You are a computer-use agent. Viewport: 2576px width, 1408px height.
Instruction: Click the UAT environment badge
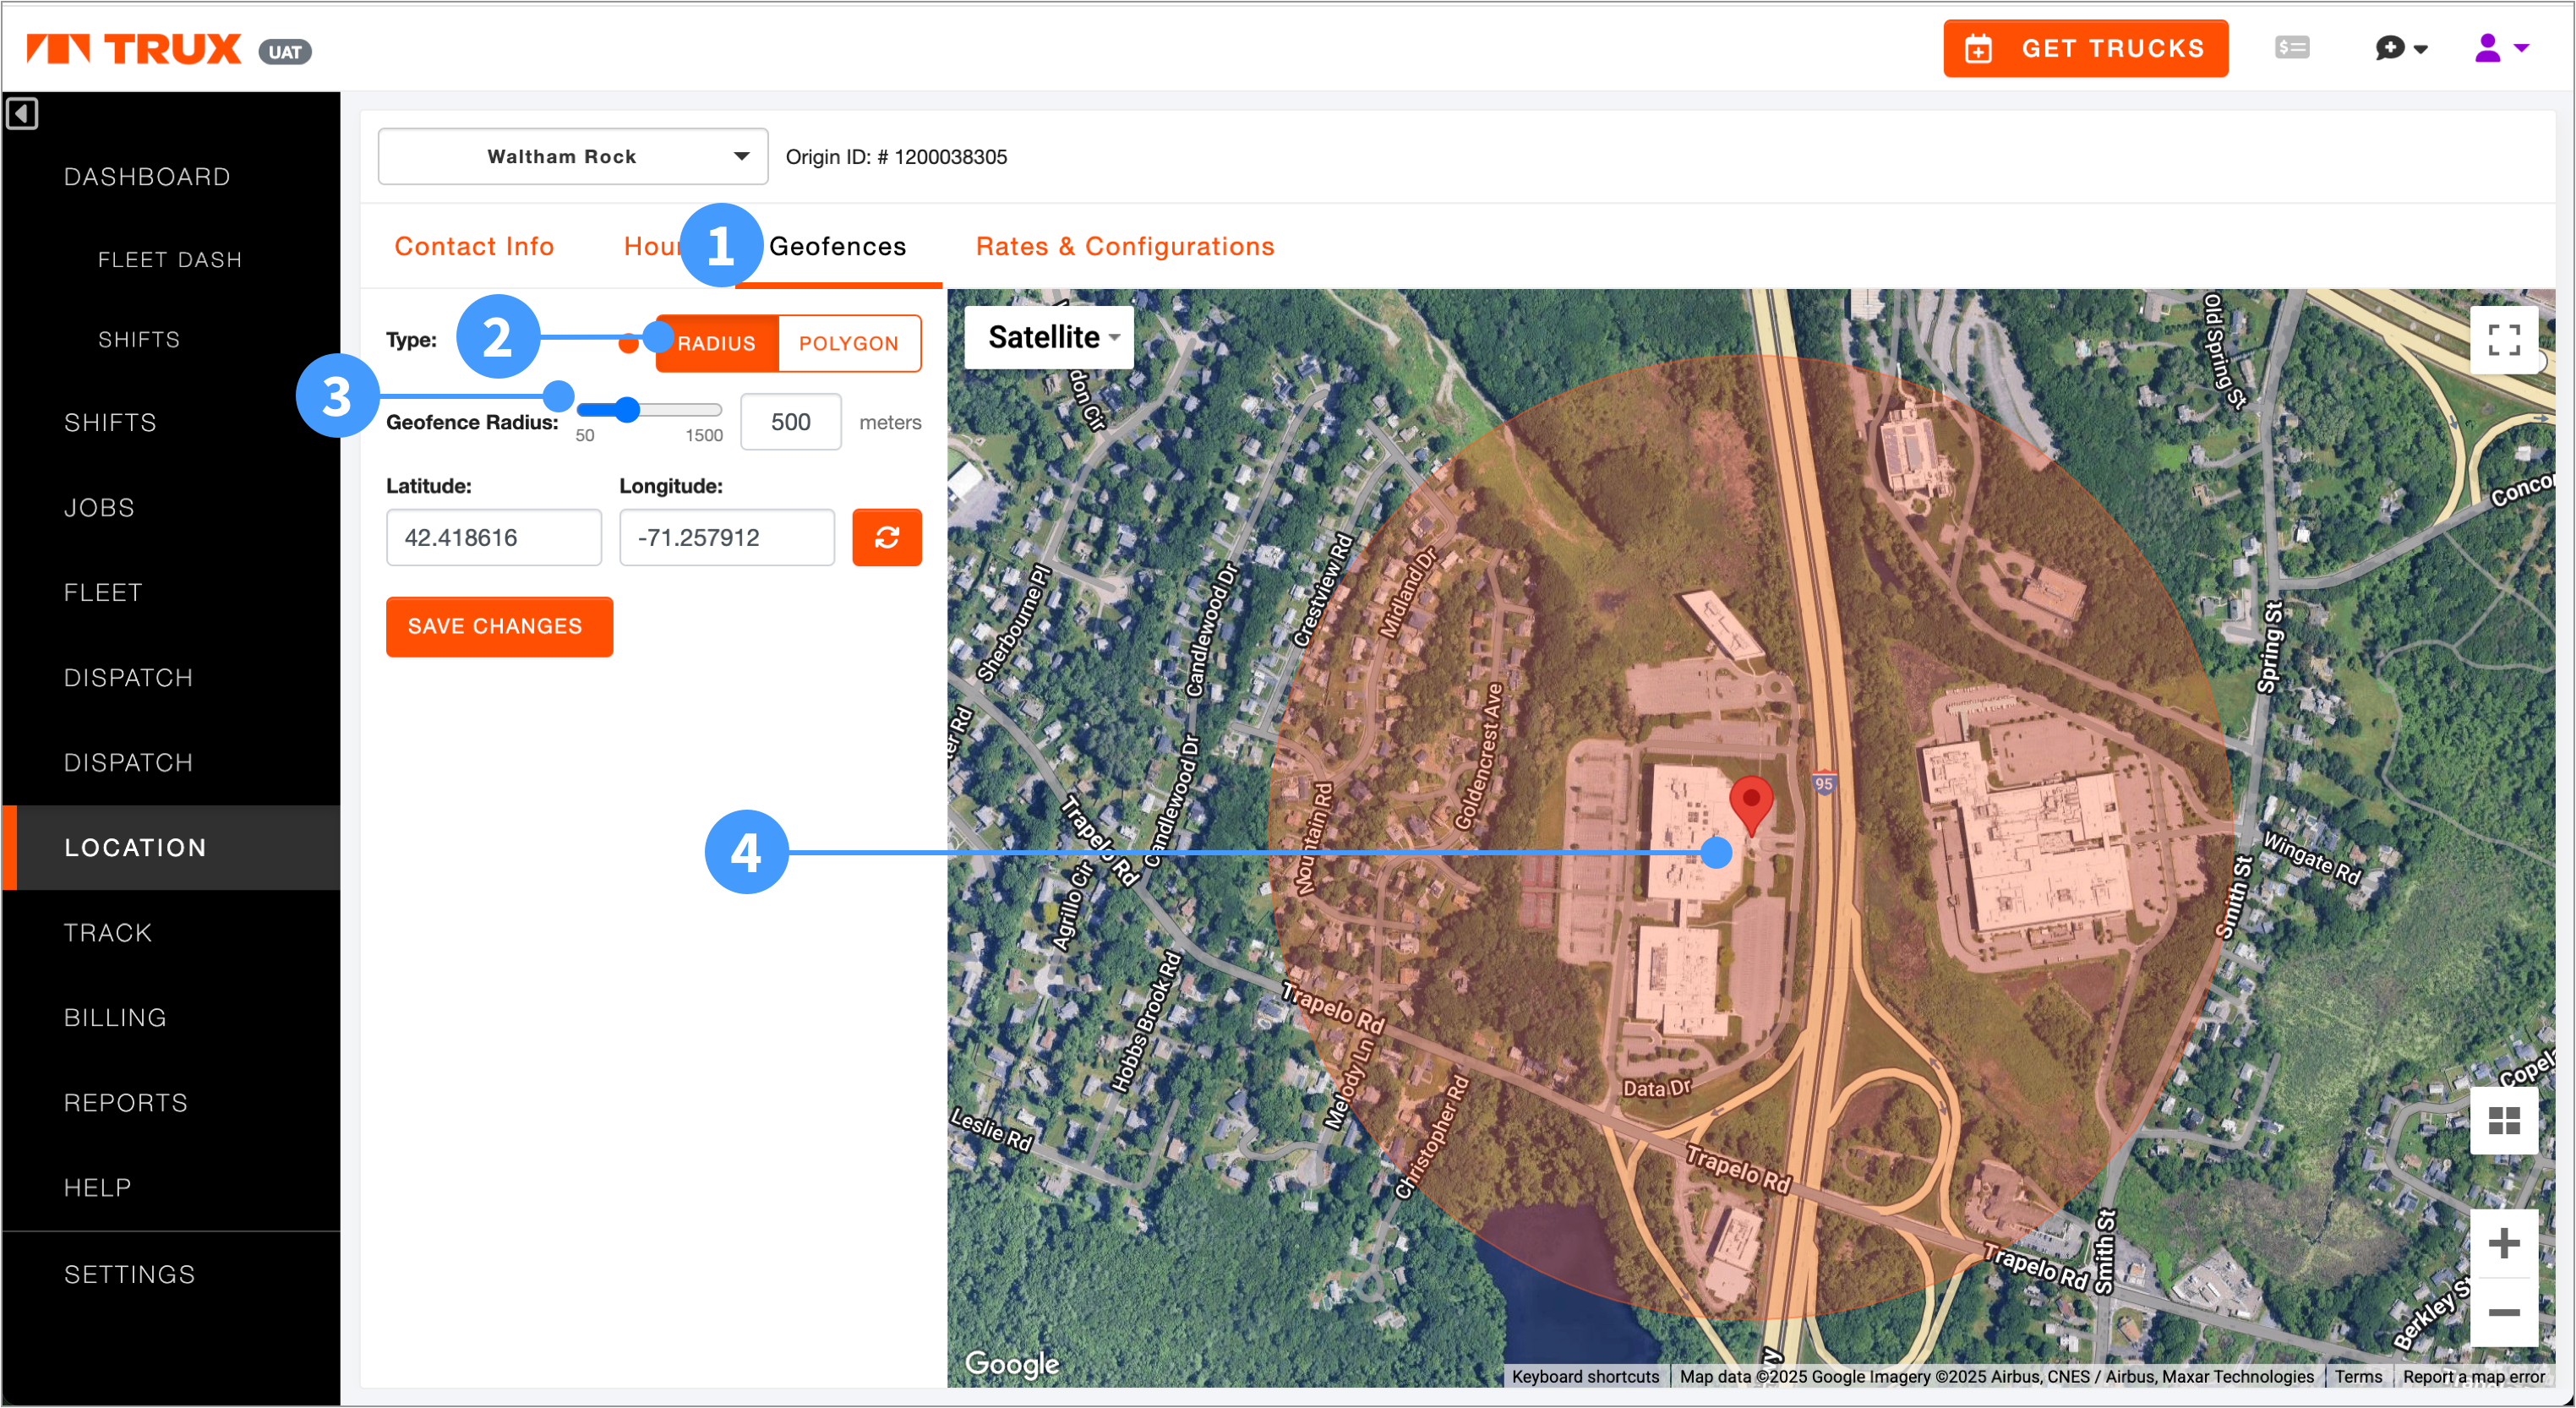tap(285, 52)
